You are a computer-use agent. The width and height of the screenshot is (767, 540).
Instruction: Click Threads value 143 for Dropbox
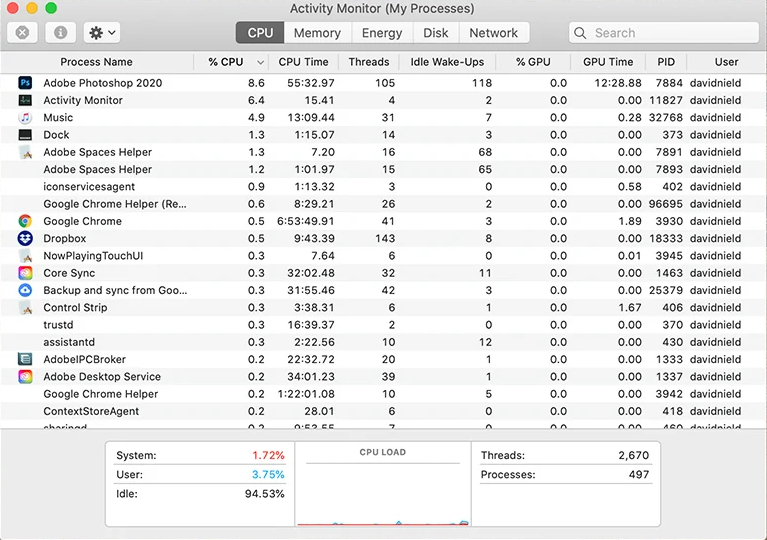pos(385,238)
